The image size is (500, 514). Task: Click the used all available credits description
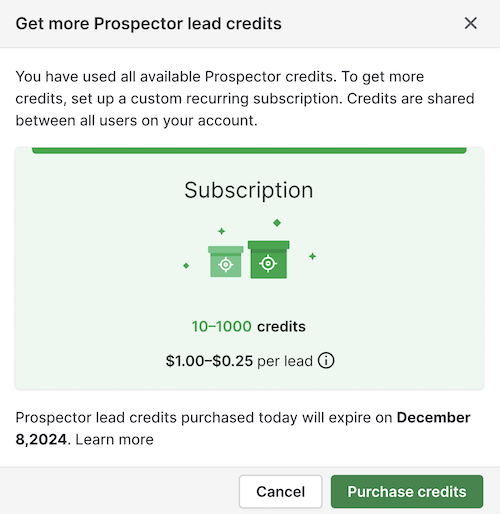(245, 99)
